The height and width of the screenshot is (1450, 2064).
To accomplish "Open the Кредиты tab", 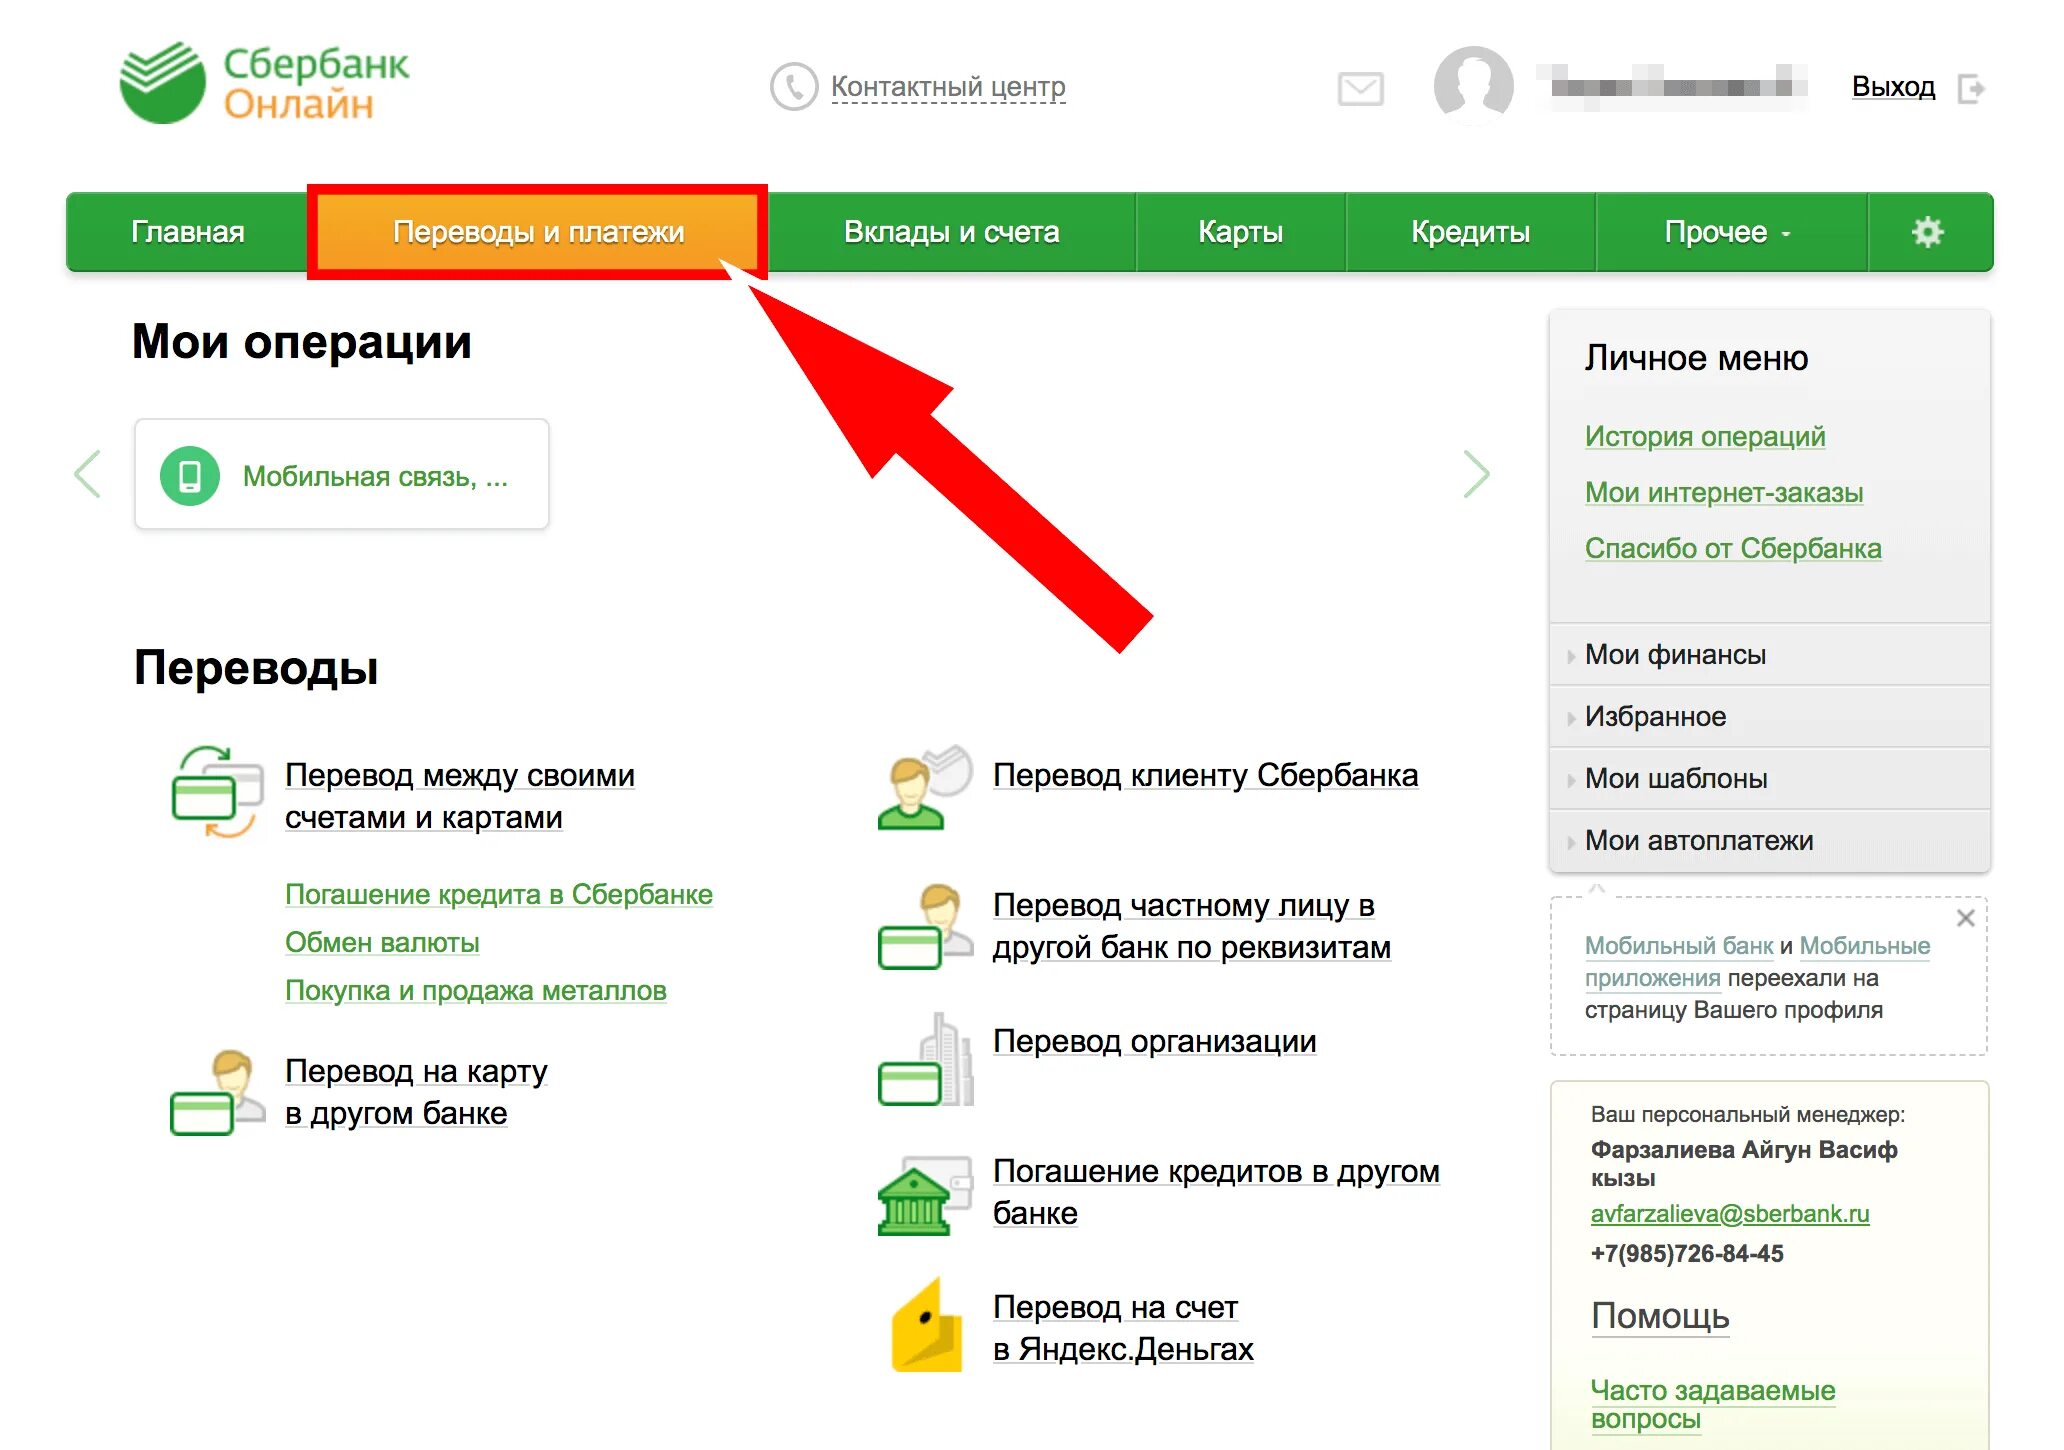I will click(1470, 232).
